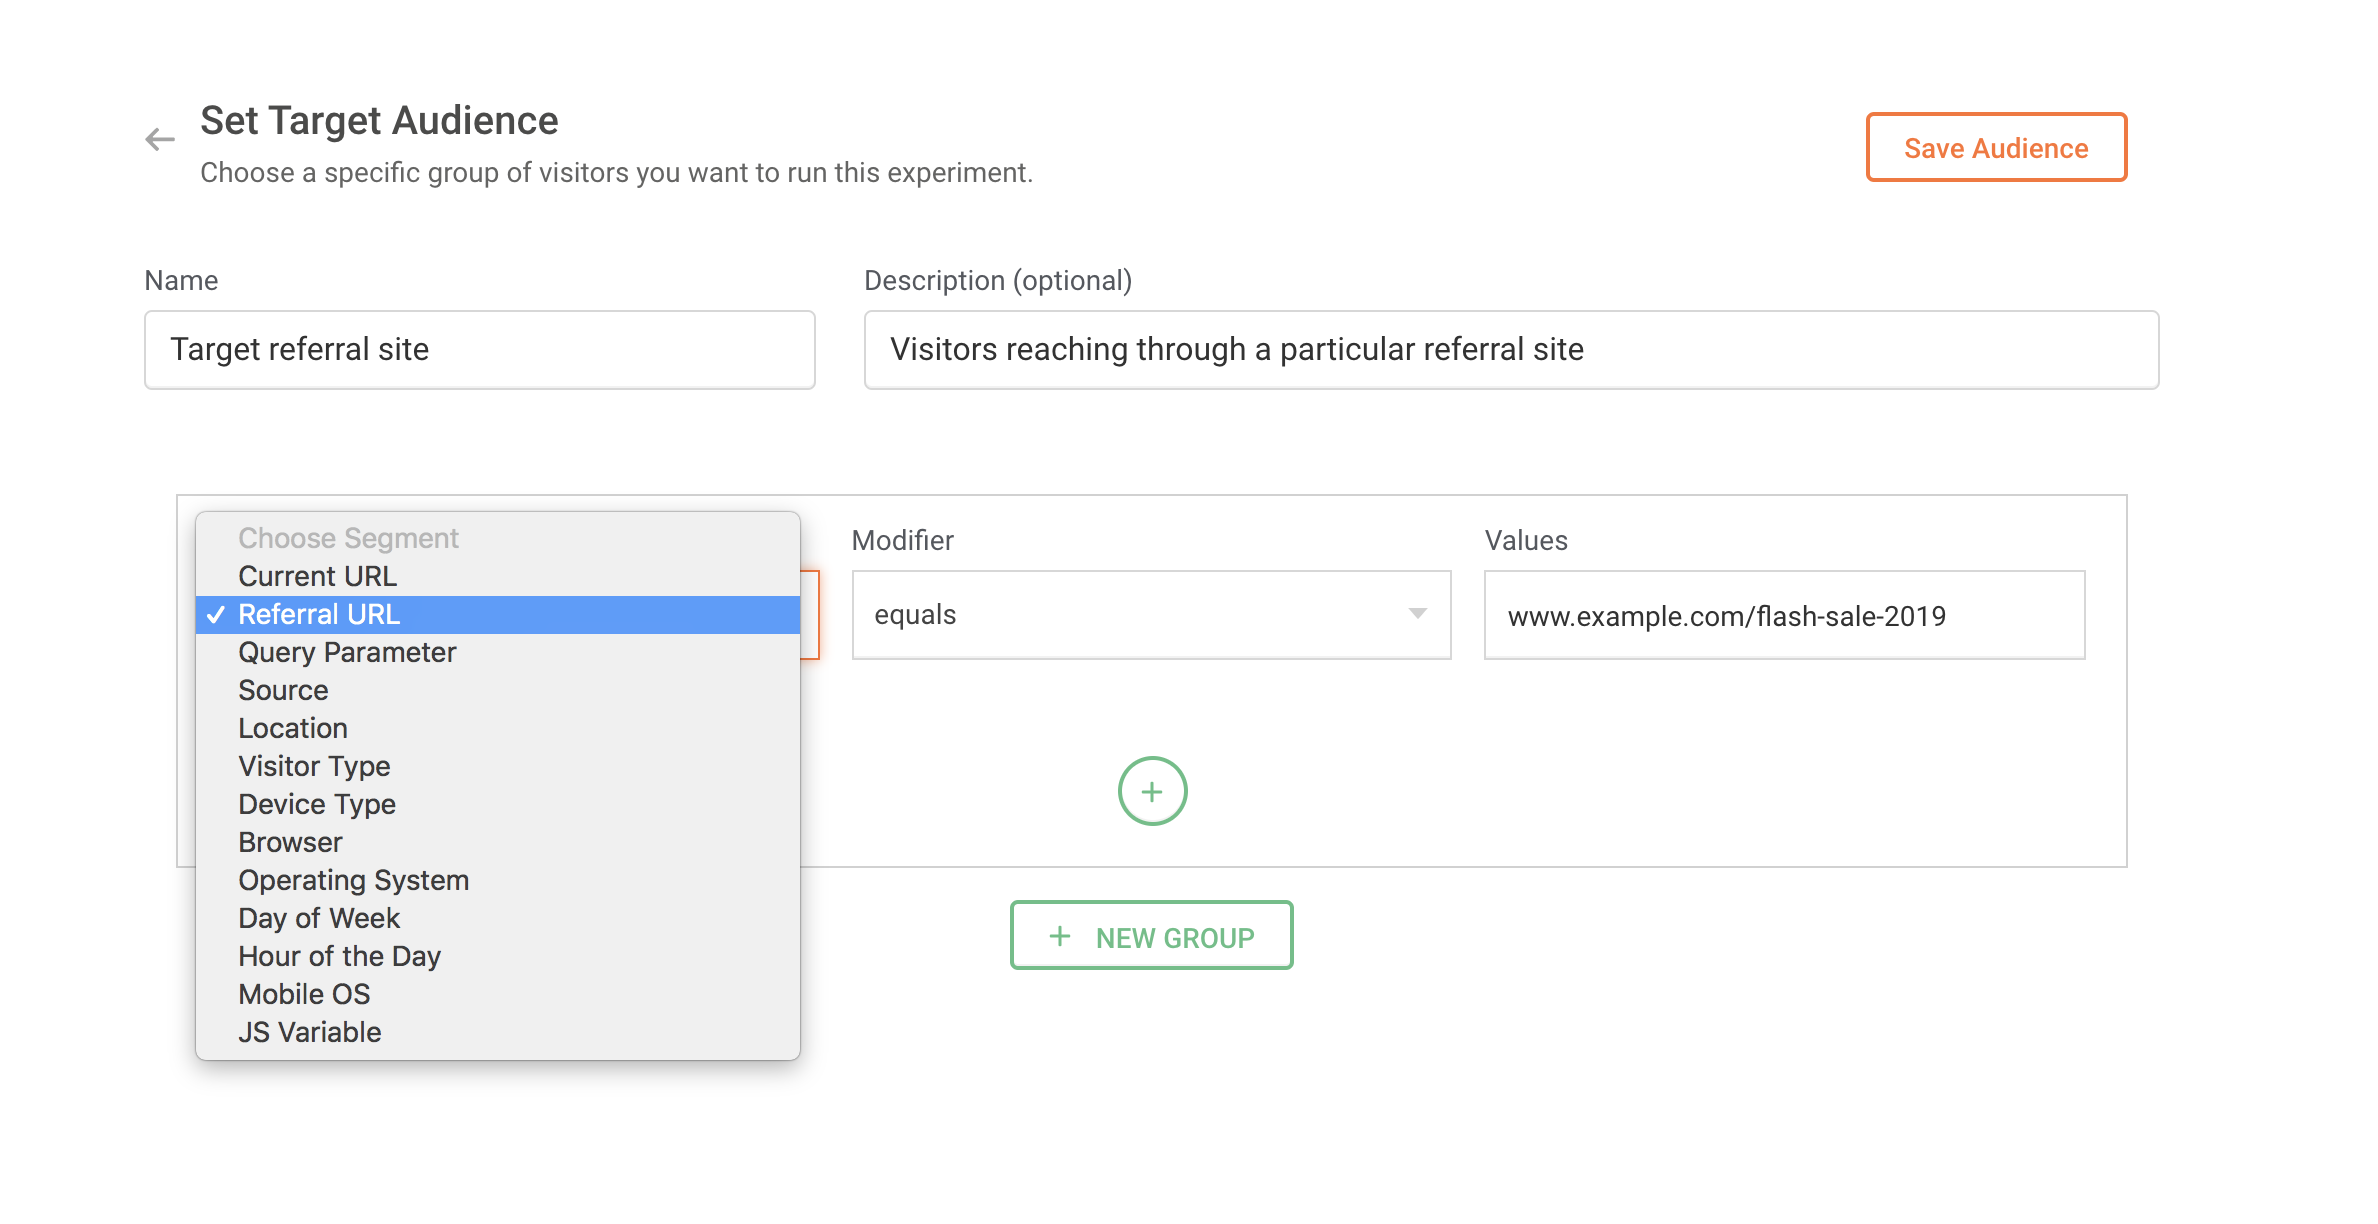Click the NEW GROUP button
The height and width of the screenshot is (1224, 2378).
(x=1151, y=936)
